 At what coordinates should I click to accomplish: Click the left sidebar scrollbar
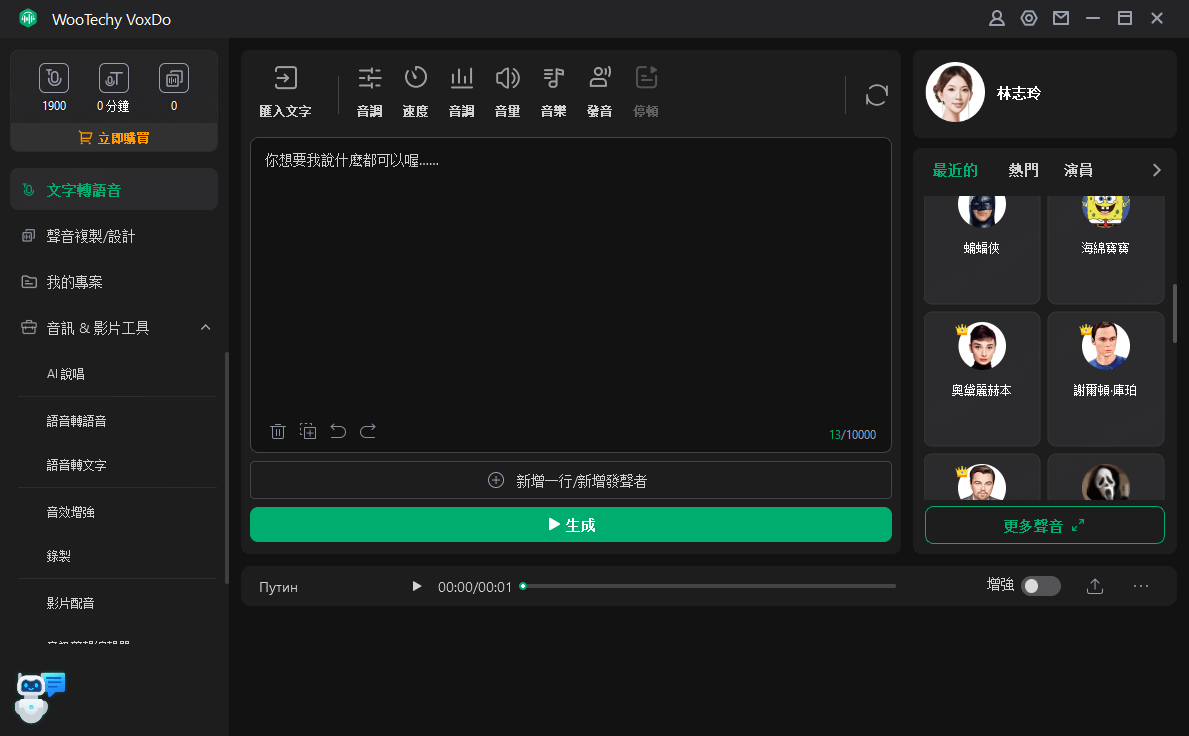coord(227,468)
